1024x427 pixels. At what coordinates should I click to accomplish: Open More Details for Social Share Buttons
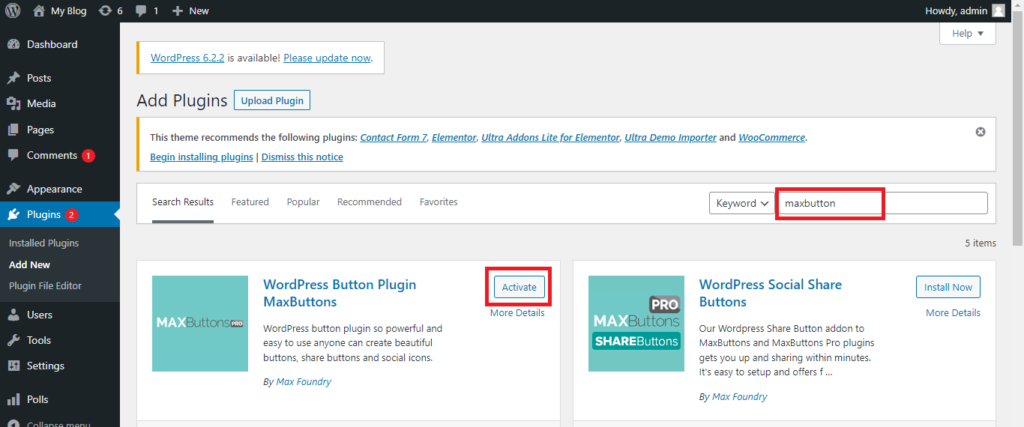[953, 313]
